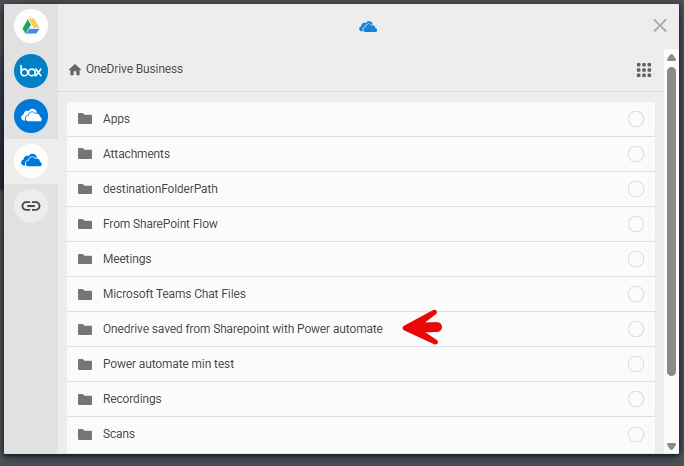Open the From SharePoint Flow folder
Screen dimensions: 684x466
tap(160, 224)
